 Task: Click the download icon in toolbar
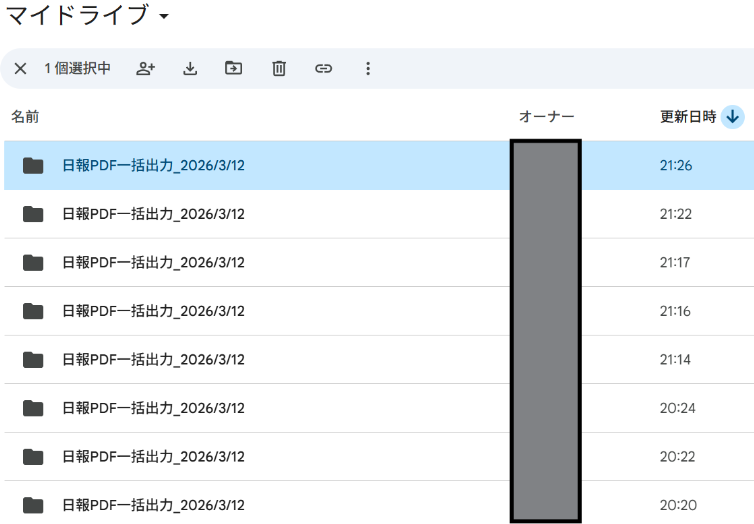click(190, 69)
